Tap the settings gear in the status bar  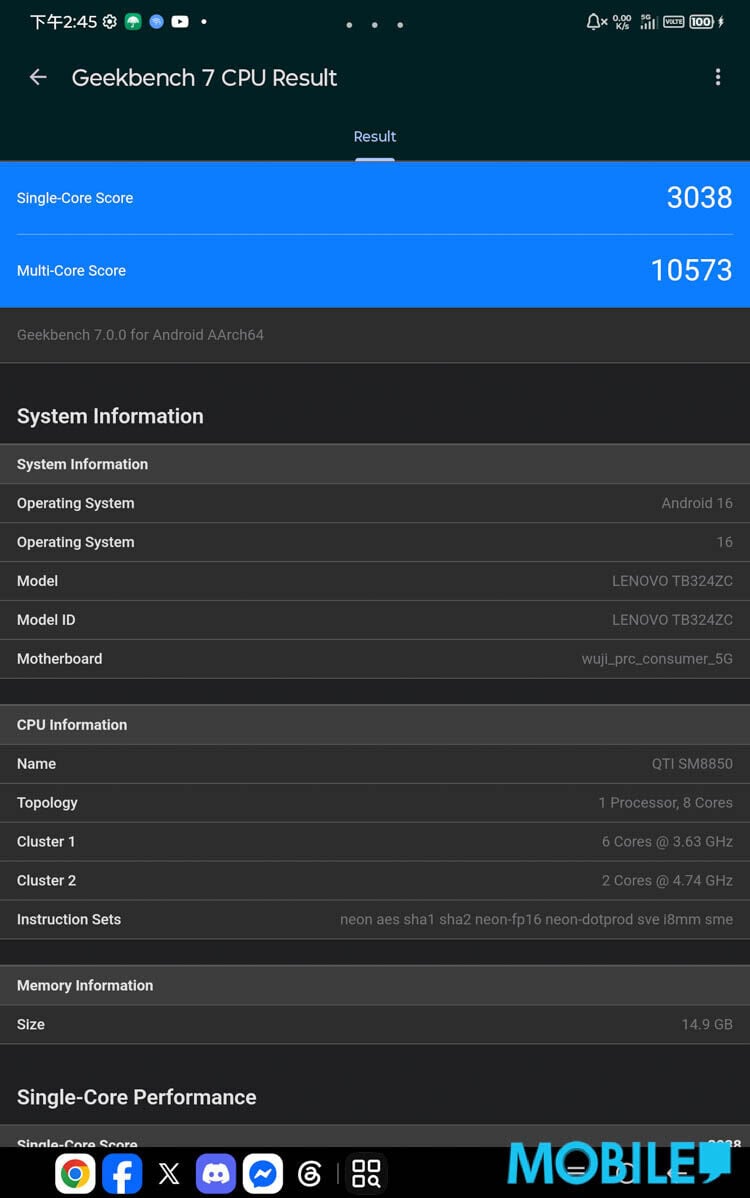pos(110,21)
